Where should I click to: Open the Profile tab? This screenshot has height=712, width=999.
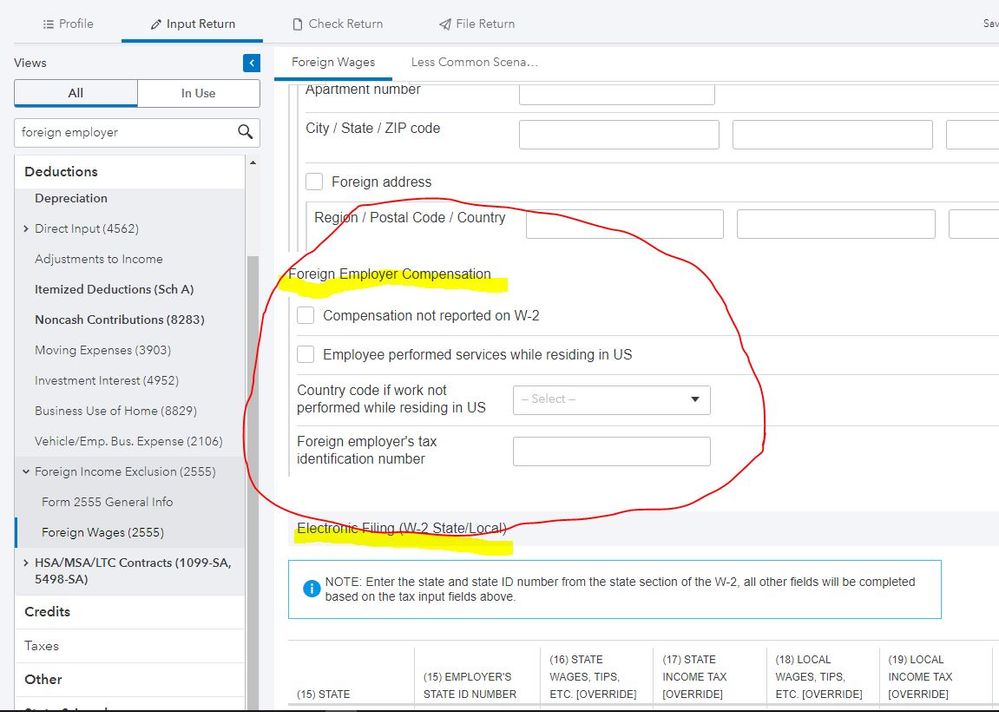tap(68, 23)
